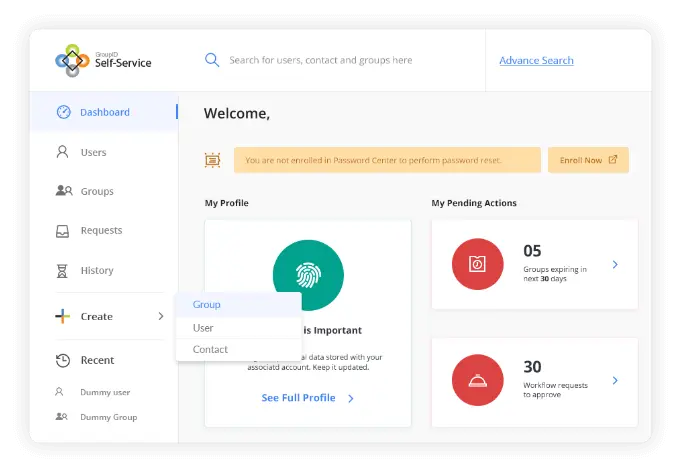Click the Users person icon

point(63,152)
